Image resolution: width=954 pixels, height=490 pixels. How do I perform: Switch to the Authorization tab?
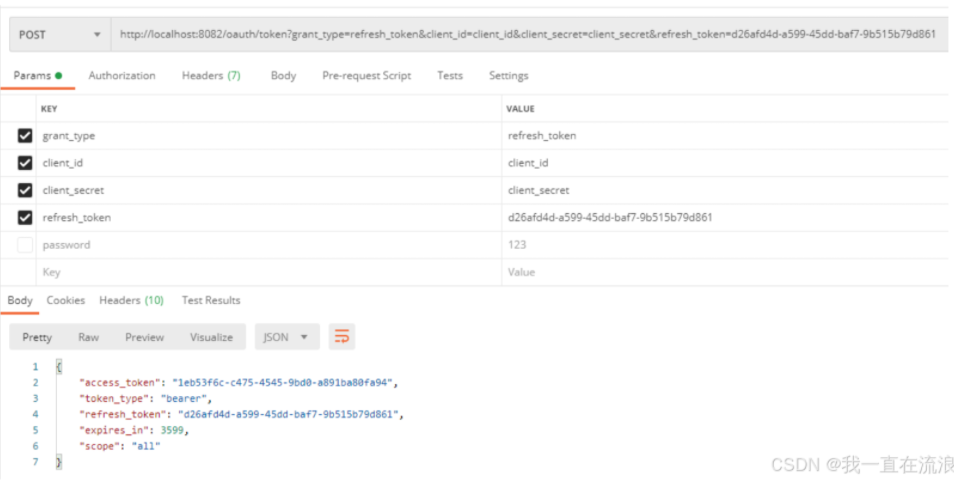pos(122,75)
